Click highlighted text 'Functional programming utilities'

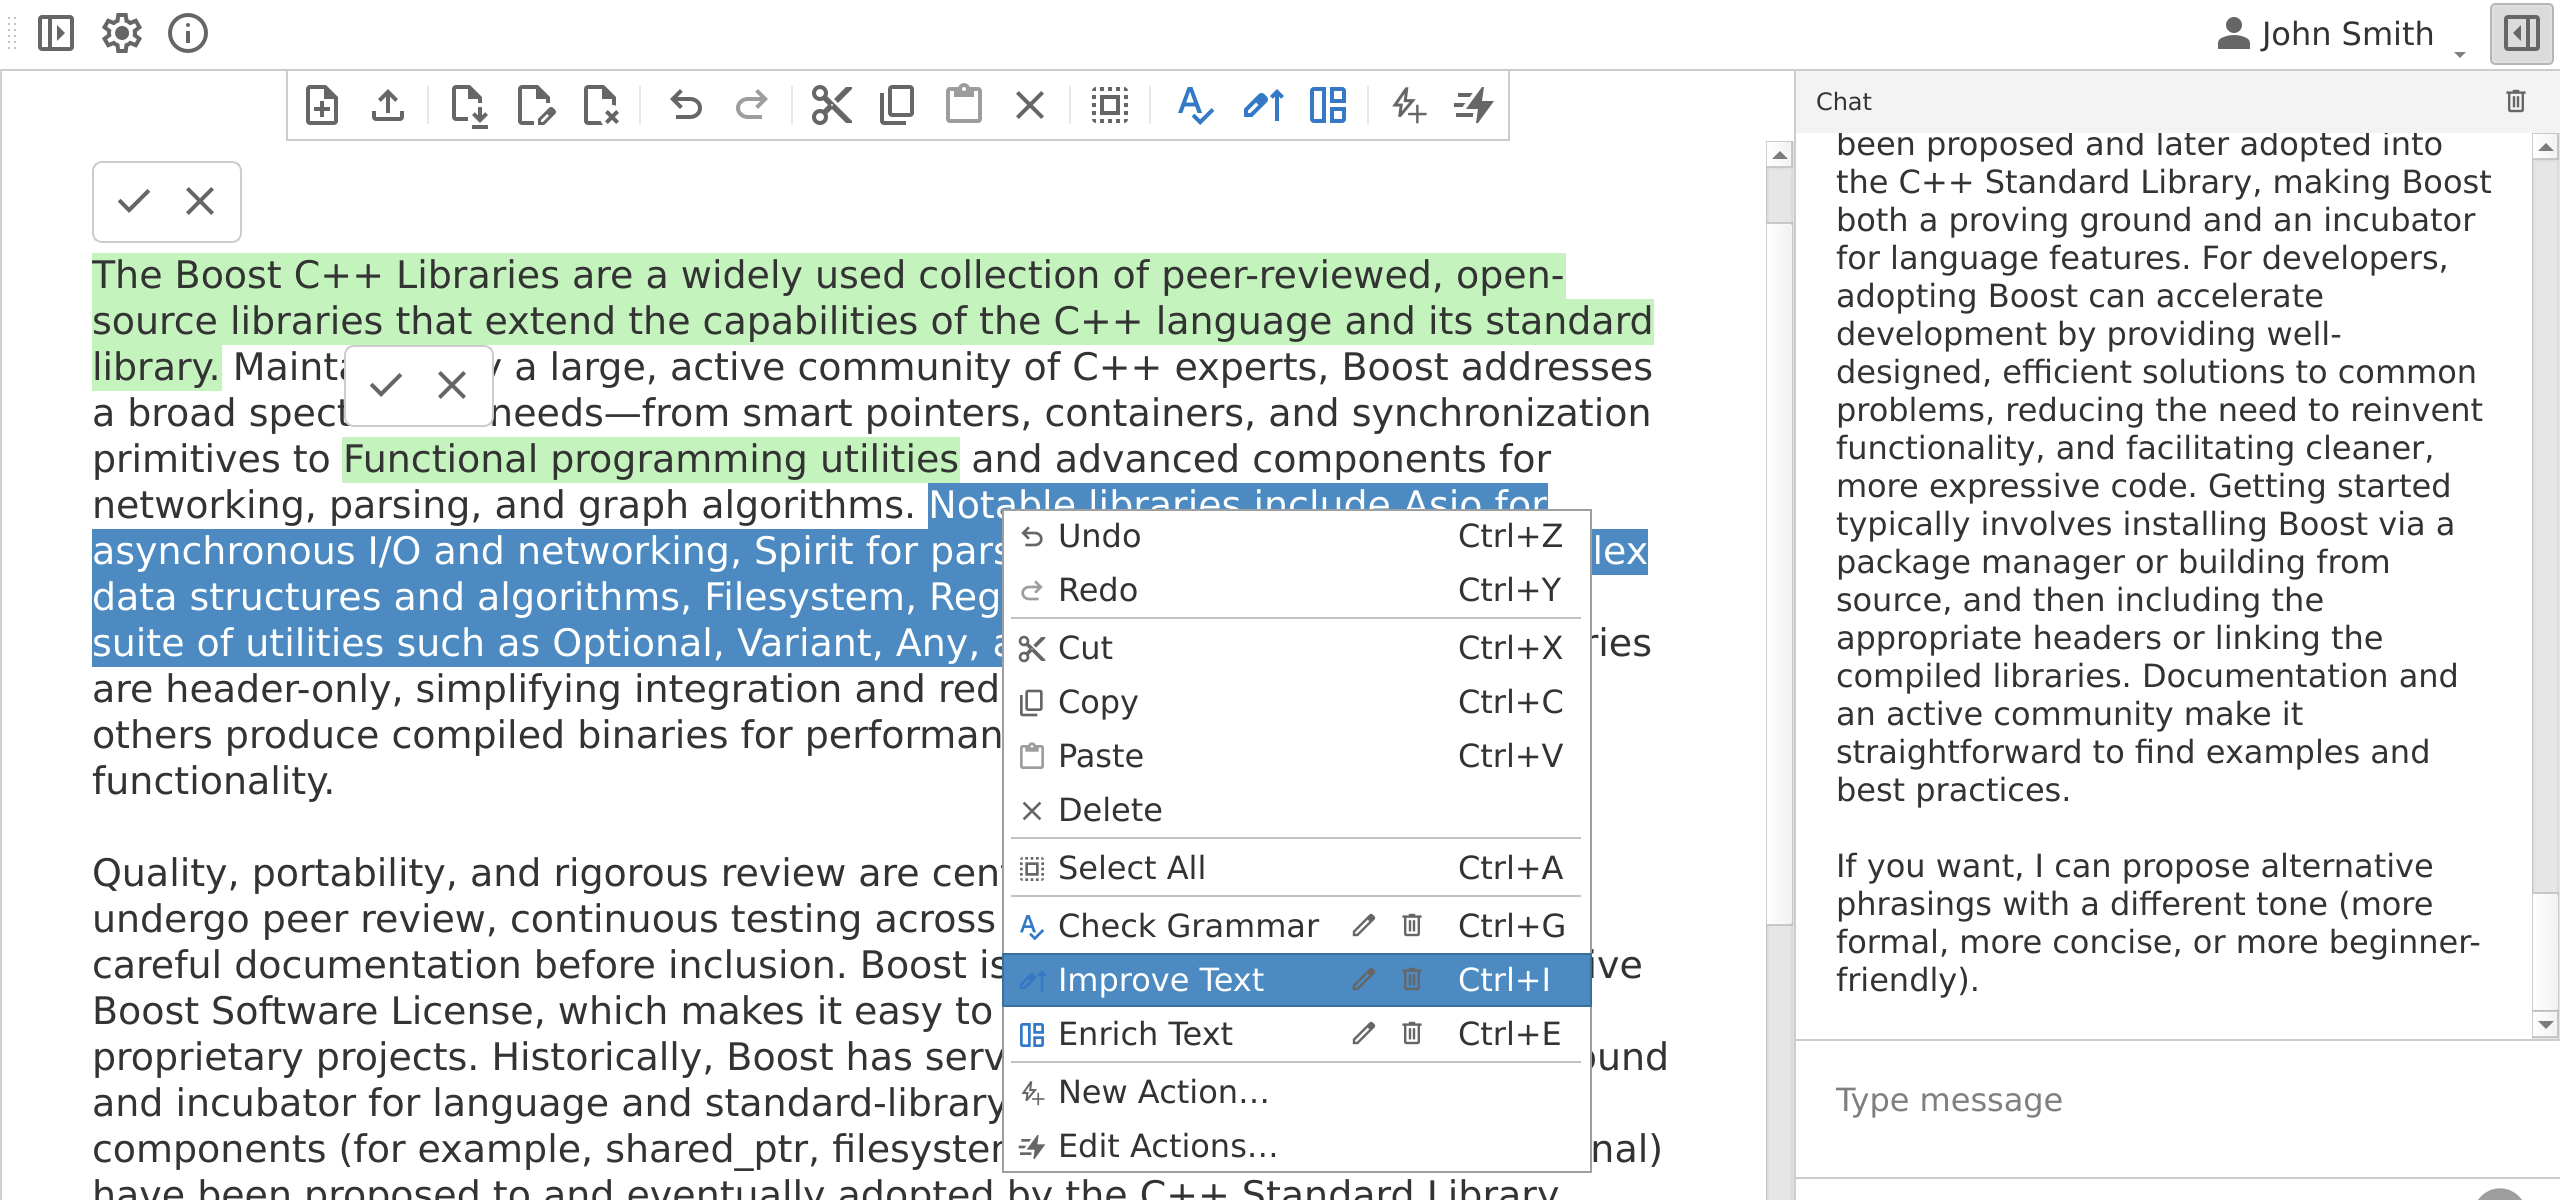(651, 459)
